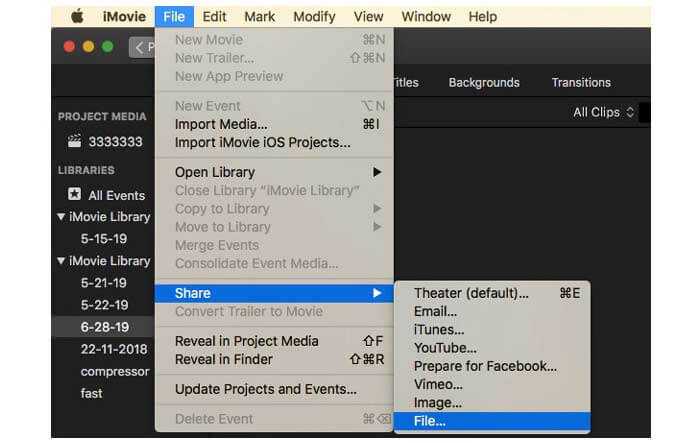
Task: Open the Mark menu
Action: click(x=259, y=17)
